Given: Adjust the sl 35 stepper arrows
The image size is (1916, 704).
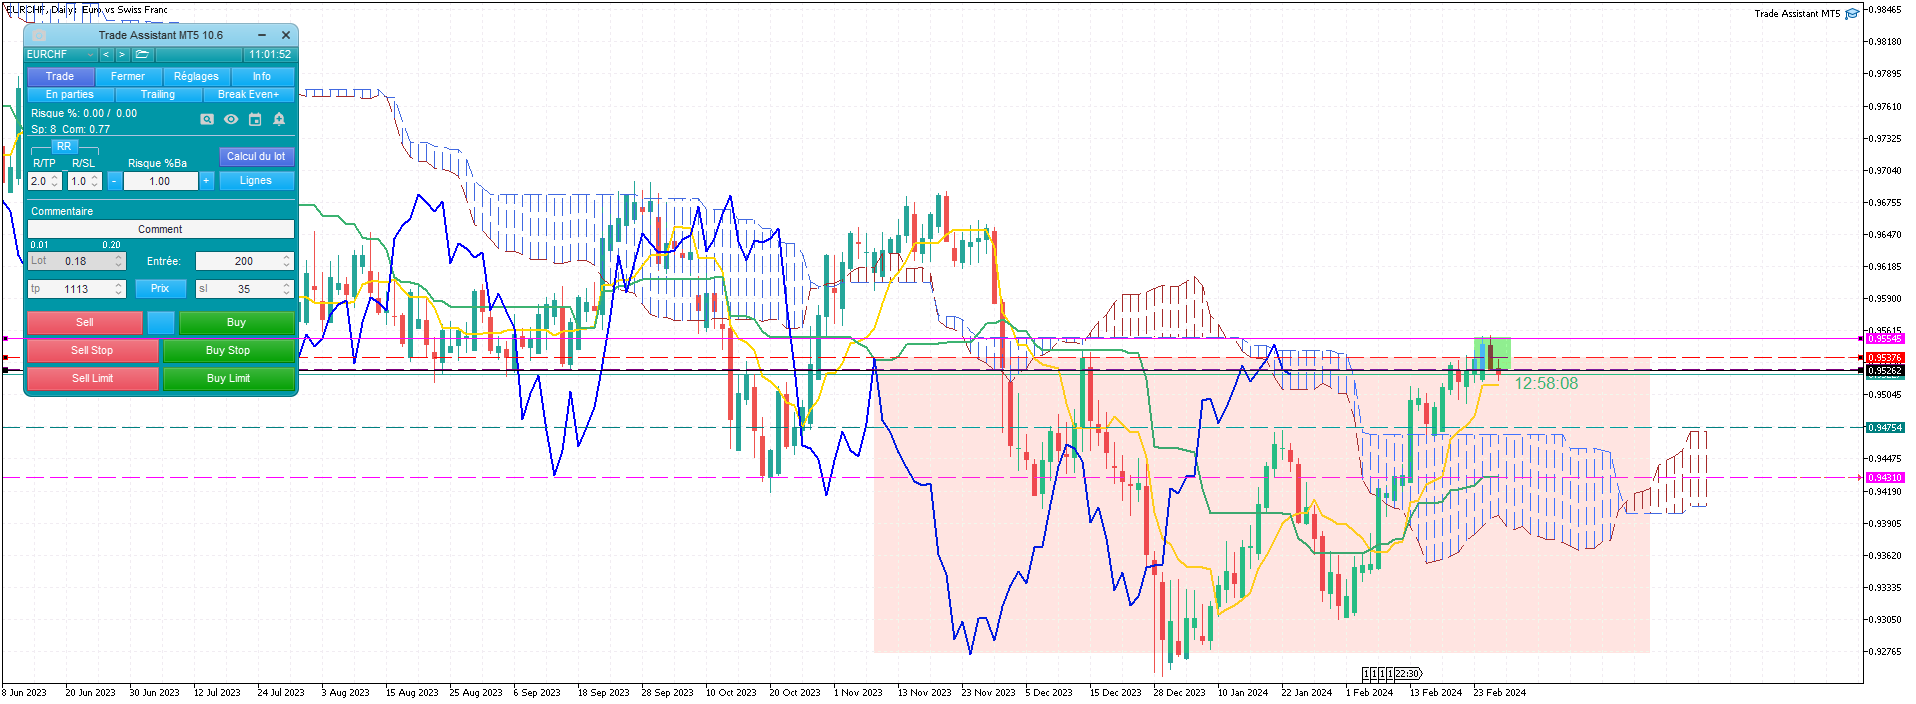Looking at the screenshot, I should tap(287, 289).
